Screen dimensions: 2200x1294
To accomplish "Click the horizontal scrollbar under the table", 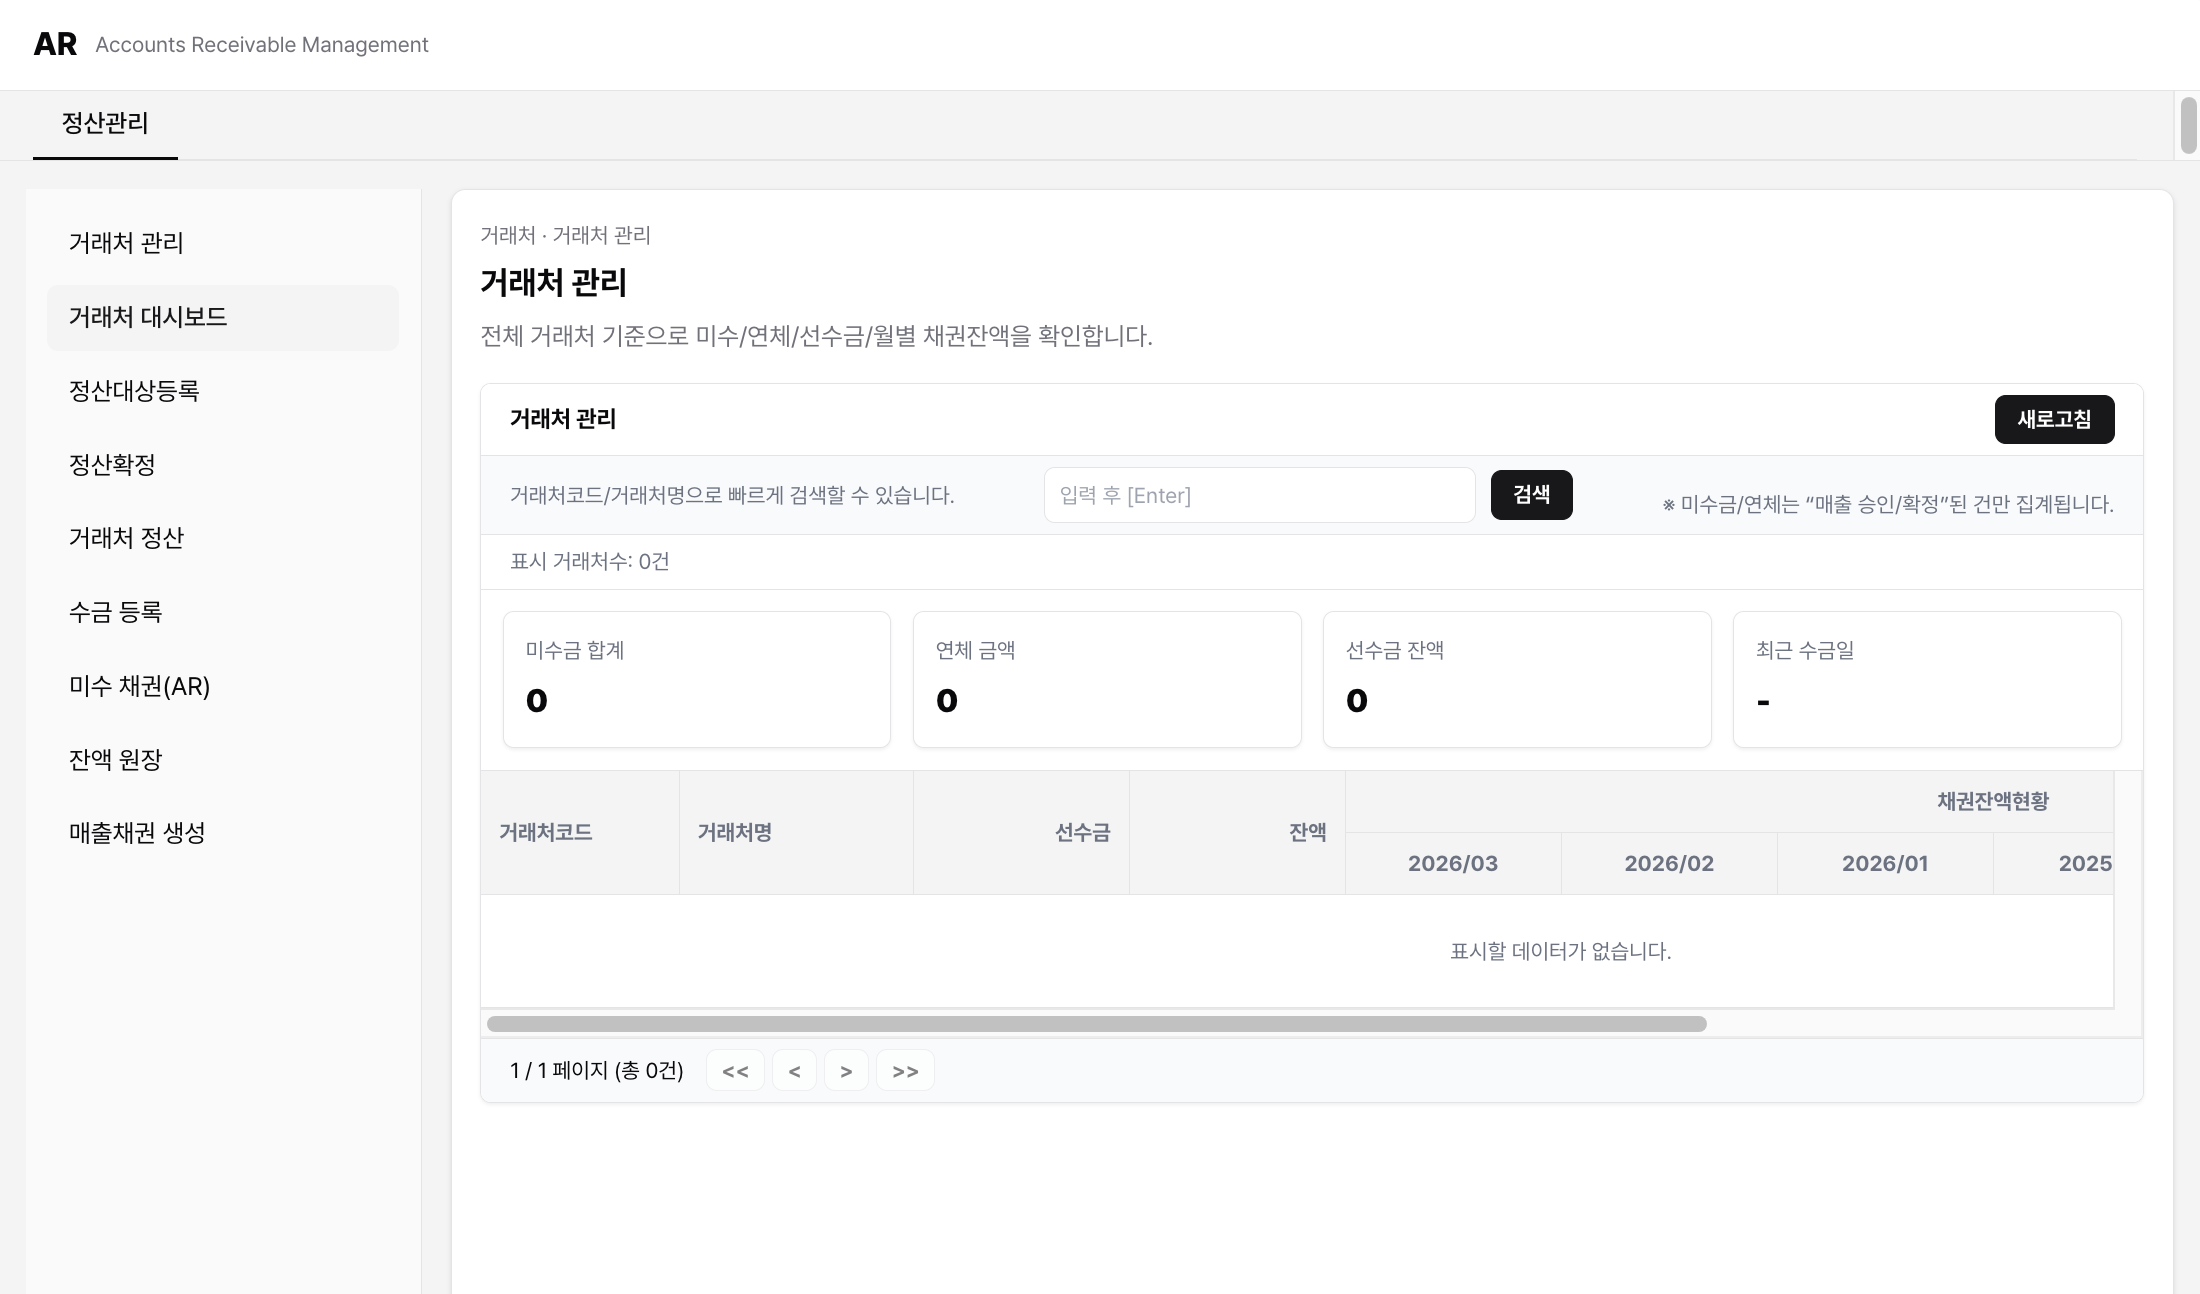I will 1097,1023.
